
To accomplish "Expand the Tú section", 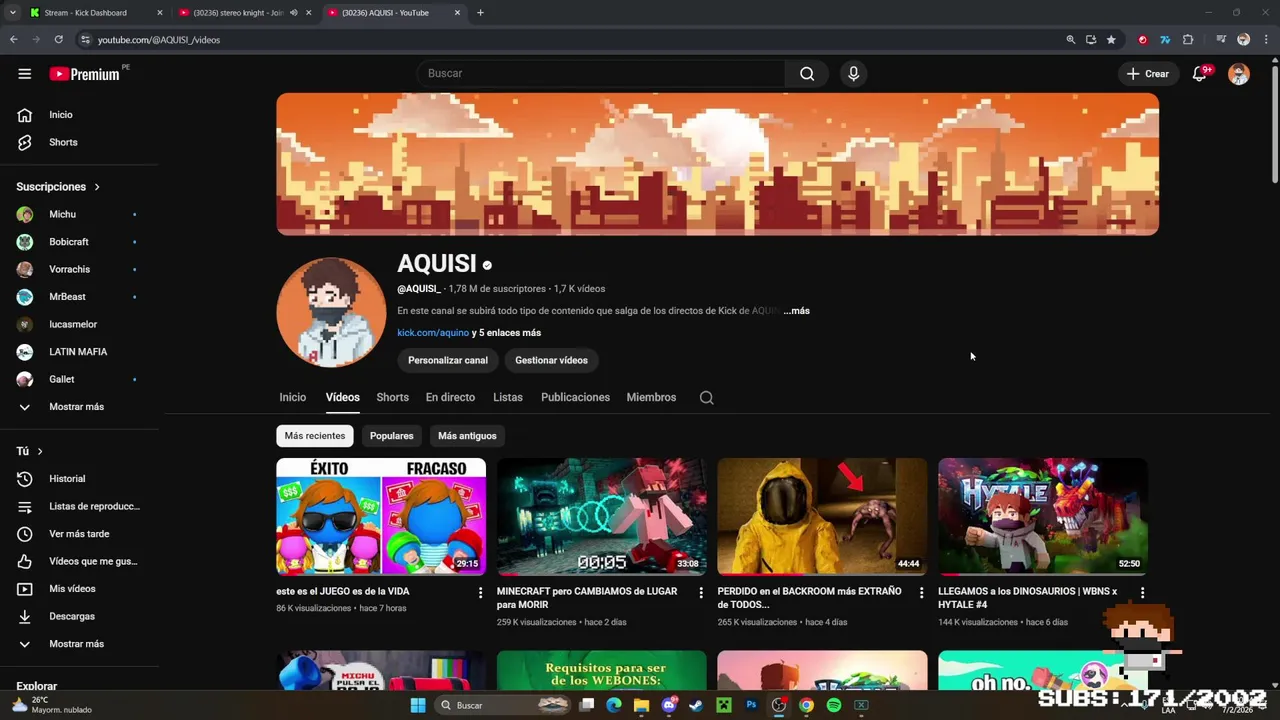I will click(x=39, y=451).
